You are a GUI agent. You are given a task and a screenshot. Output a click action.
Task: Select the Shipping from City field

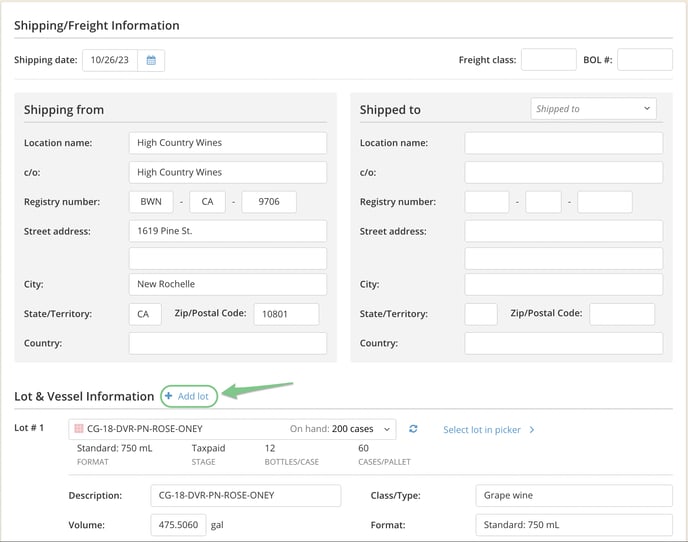tap(227, 284)
